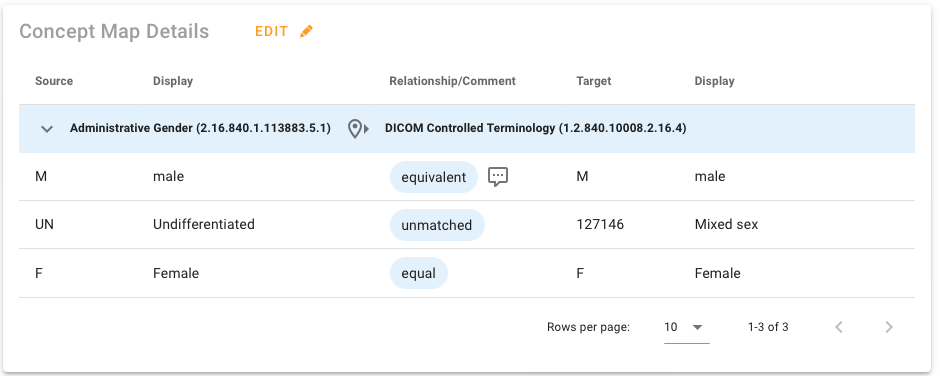This screenshot has width=940, height=376.
Task: Click the dropdown arrow beside 10
Action: tap(697, 327)
